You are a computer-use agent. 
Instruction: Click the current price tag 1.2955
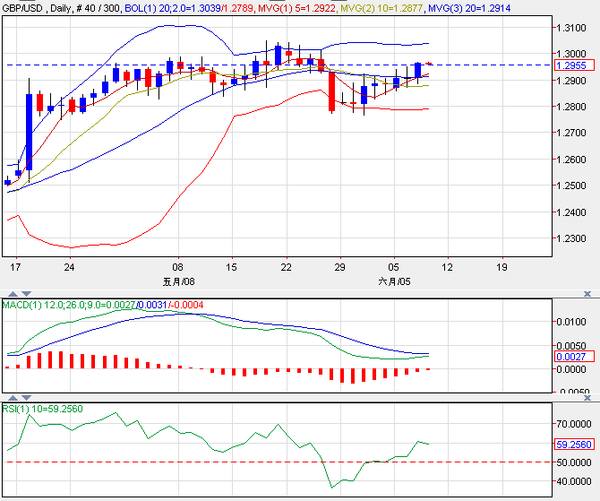pyautogui.click(x=573, y=65)
